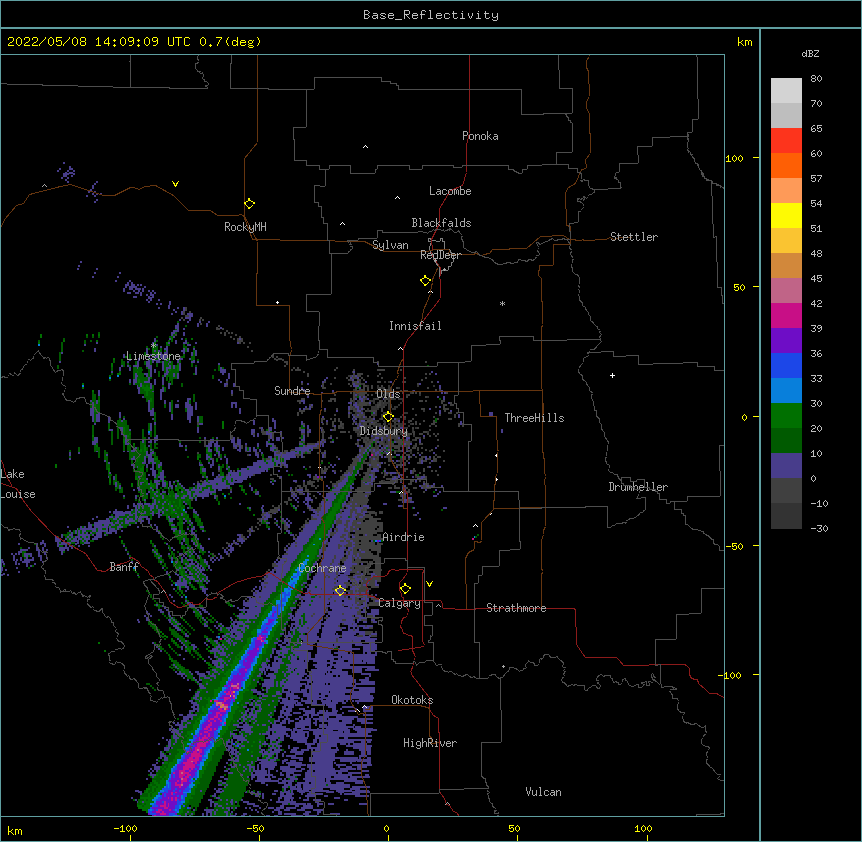Screen dimensions: 862x842
Task: Click the yellow marker below Cochrane
Action: 340,590
